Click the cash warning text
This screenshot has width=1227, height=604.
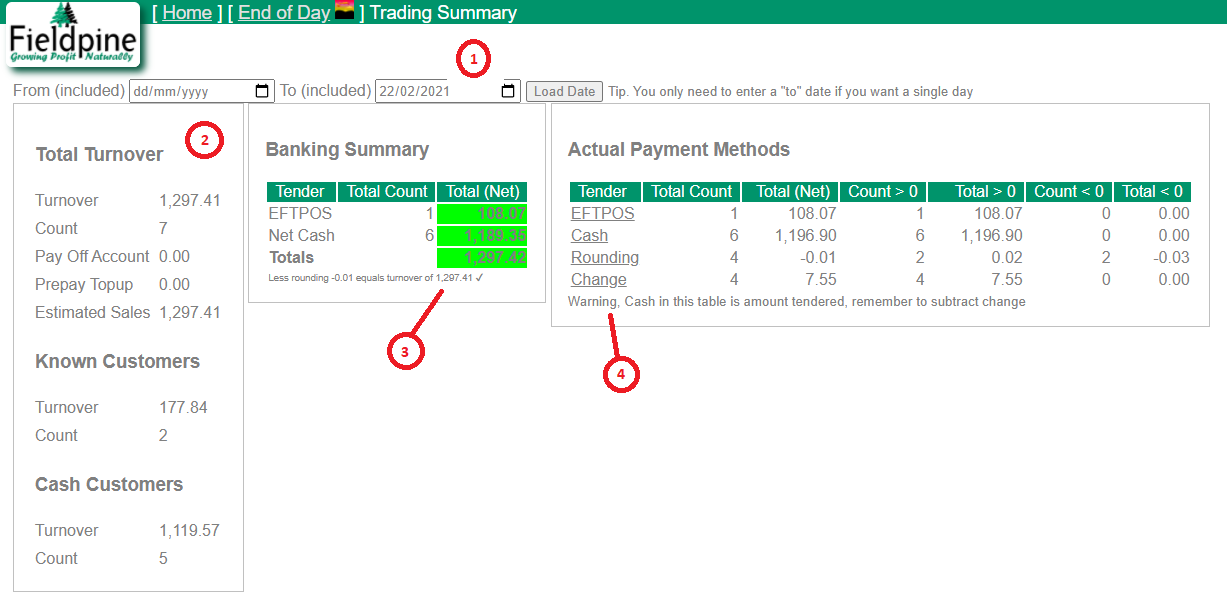tap(797, 301)
